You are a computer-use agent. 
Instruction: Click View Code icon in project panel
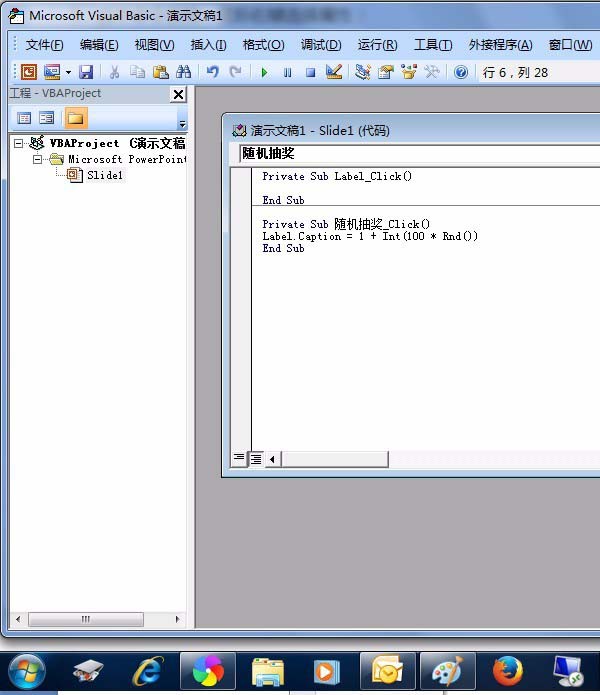[x=24, y=118]
